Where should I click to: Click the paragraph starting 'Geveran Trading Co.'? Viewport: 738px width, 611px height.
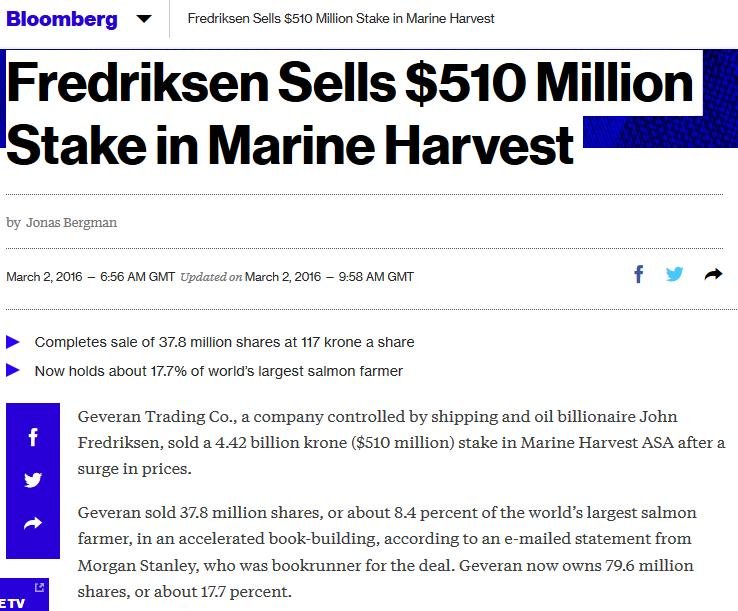click(400, 441)
